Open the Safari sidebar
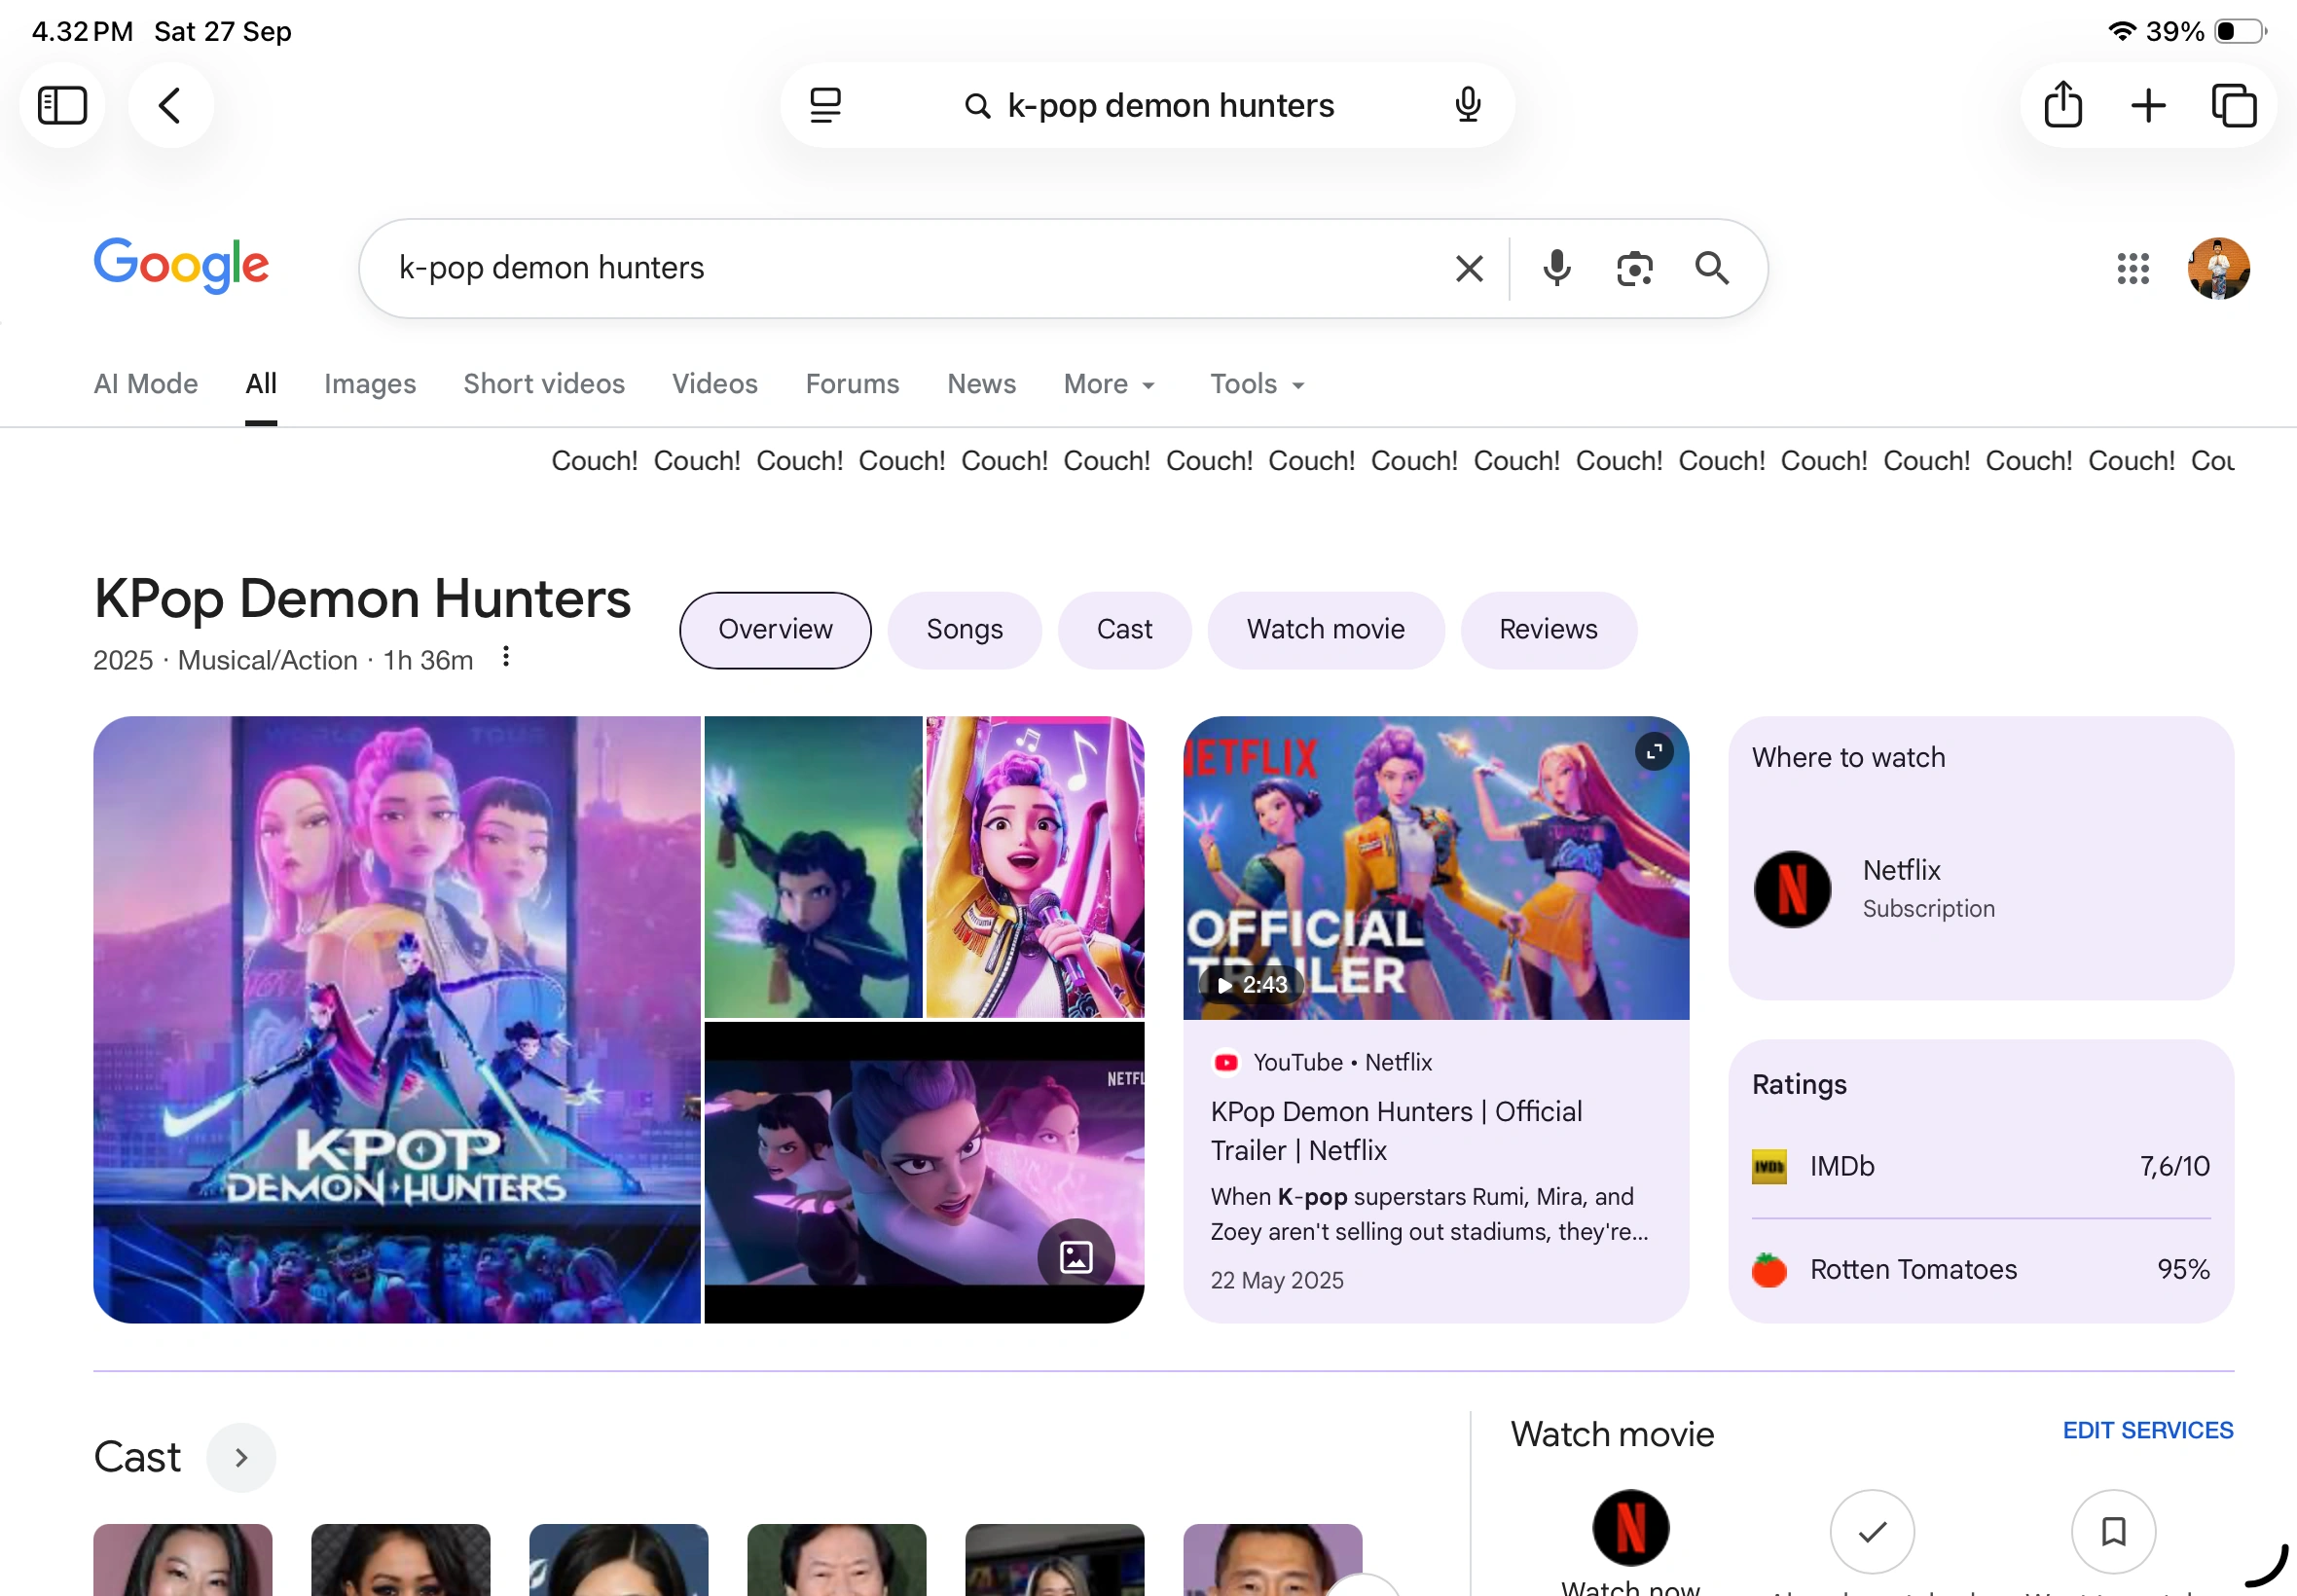The image size is (2297, 1596). point(62,104)
